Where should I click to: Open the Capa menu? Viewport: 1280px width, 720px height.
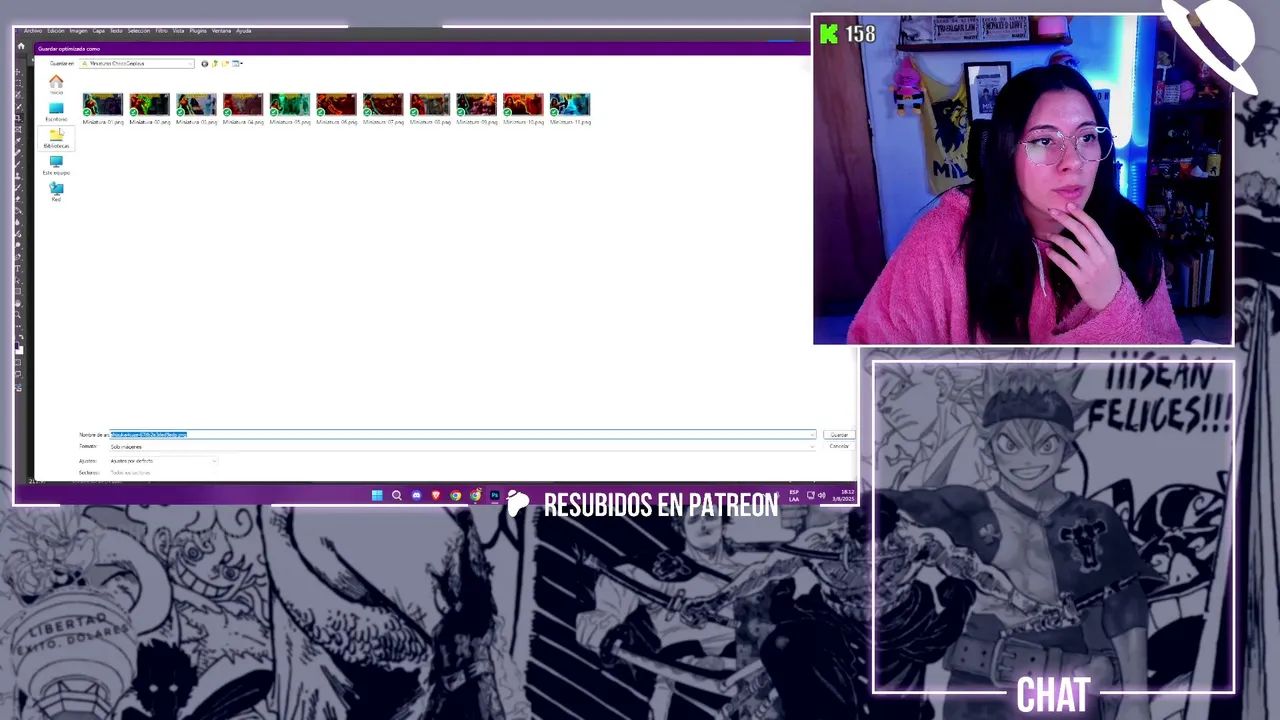click(98, 31)
